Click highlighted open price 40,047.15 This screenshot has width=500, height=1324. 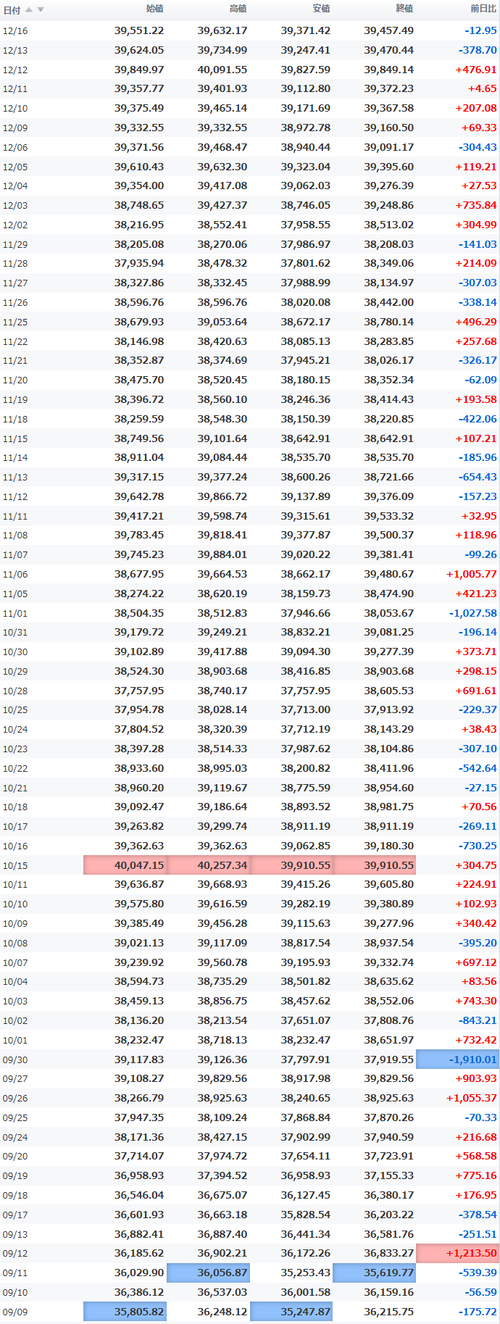click(125, 865)
